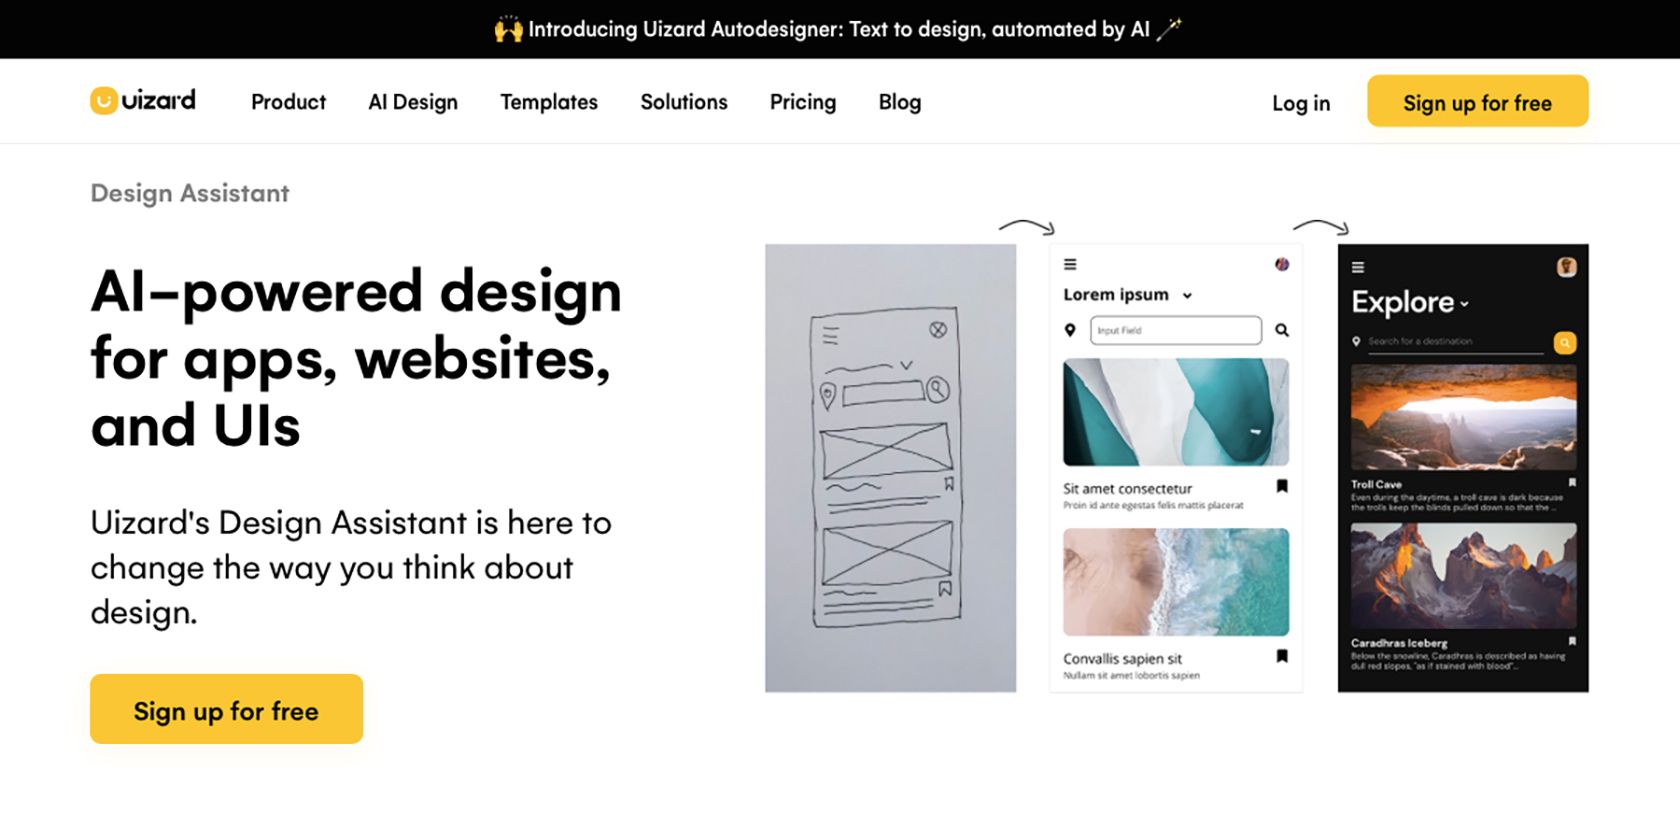The image size is (1680, 840).
Task: Go to the Pricing page
Action: (x=803, y=102)
